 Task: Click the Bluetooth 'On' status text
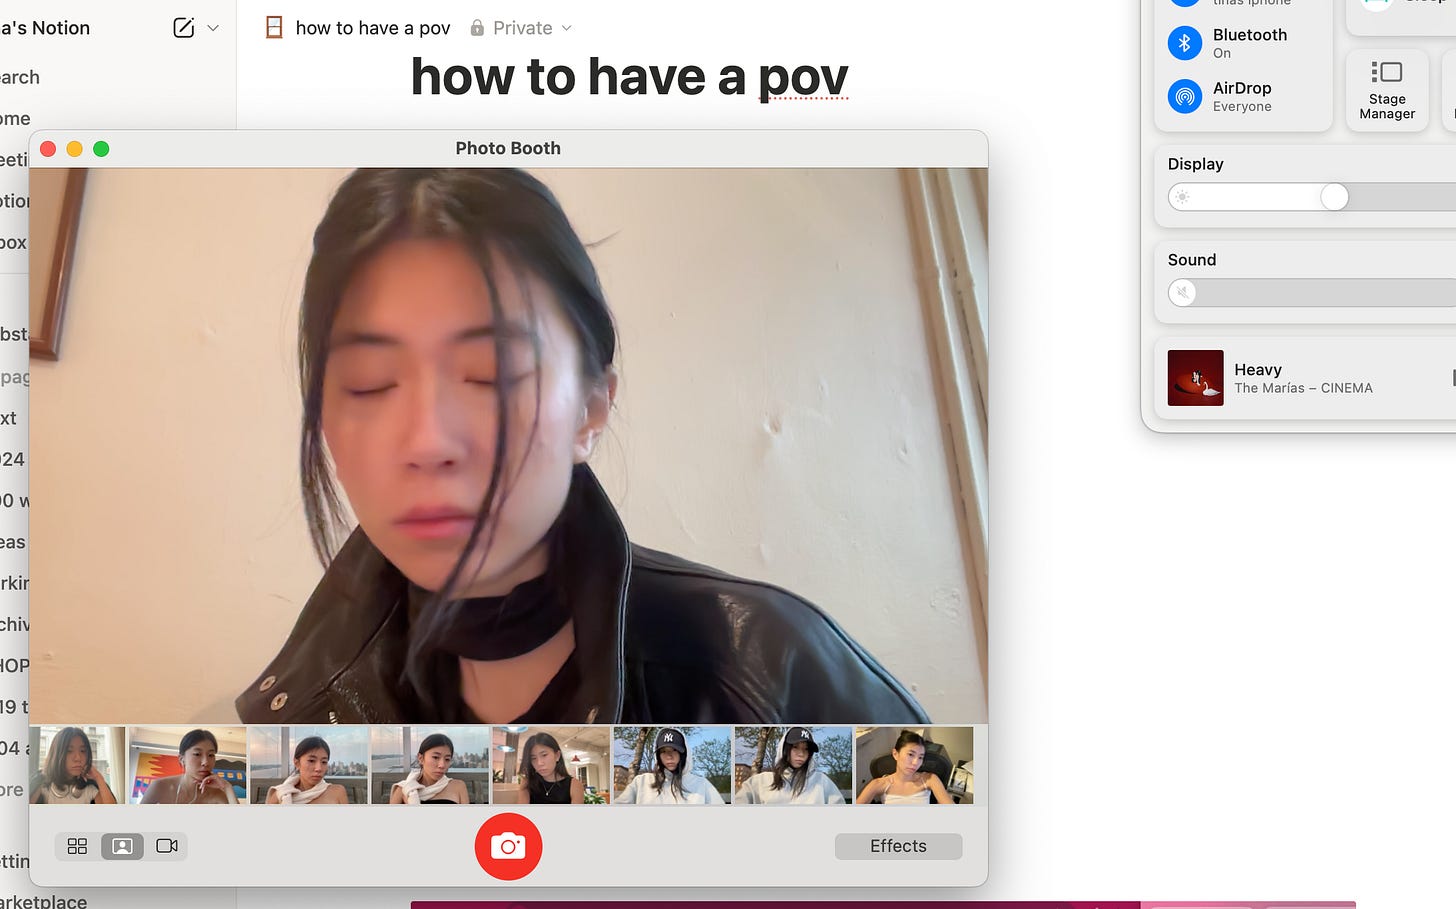coord(1222,54)
